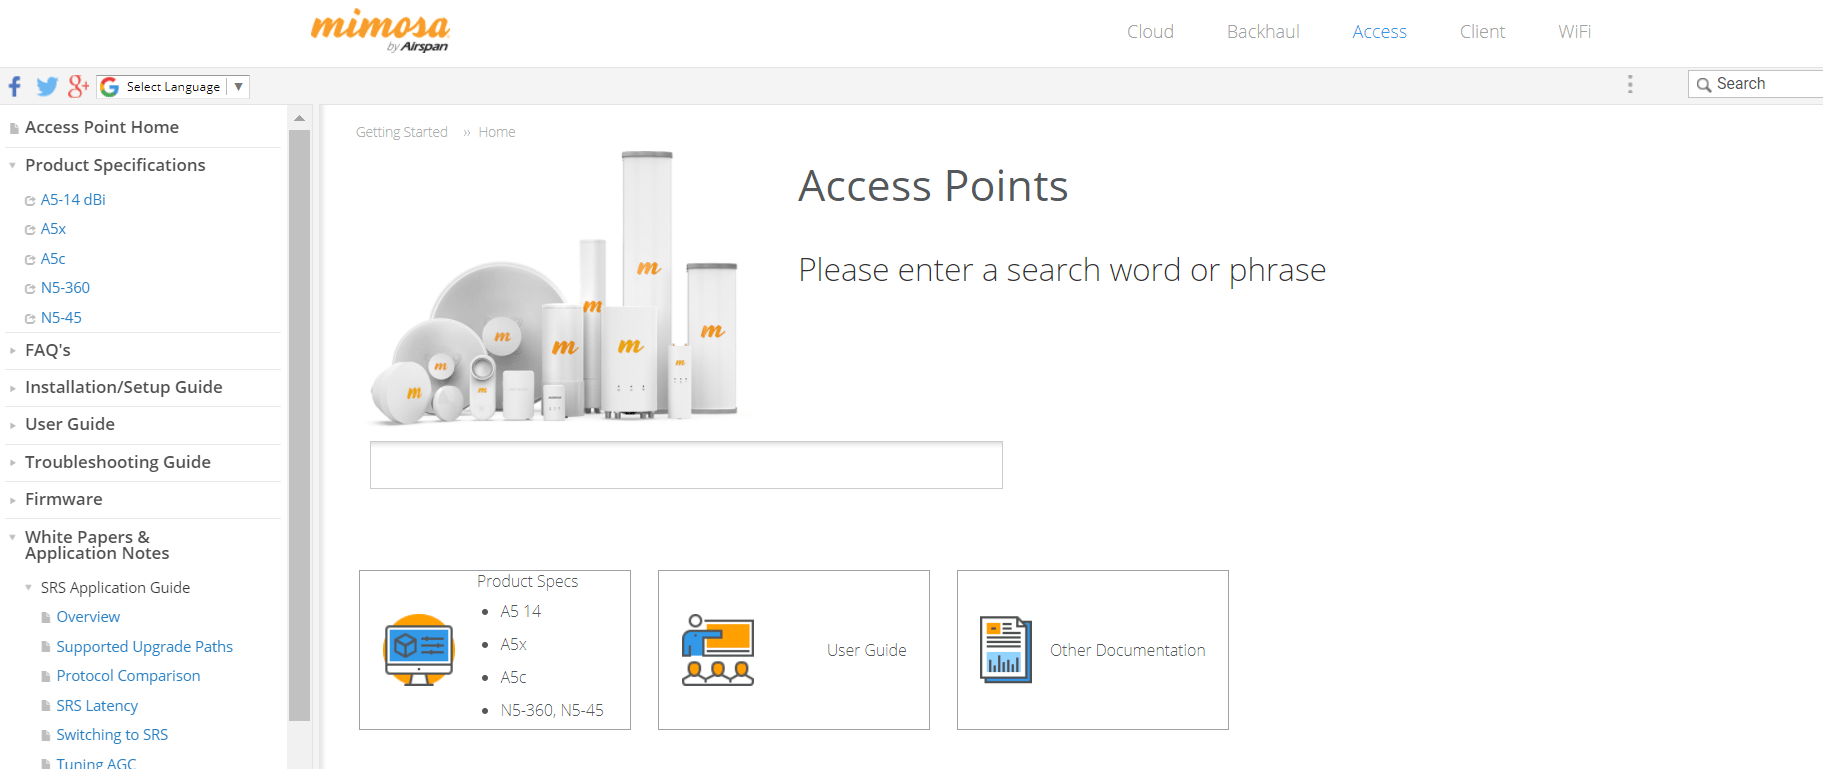
Task: Collapse the Product Specifications section
Action: coord(12,166)
